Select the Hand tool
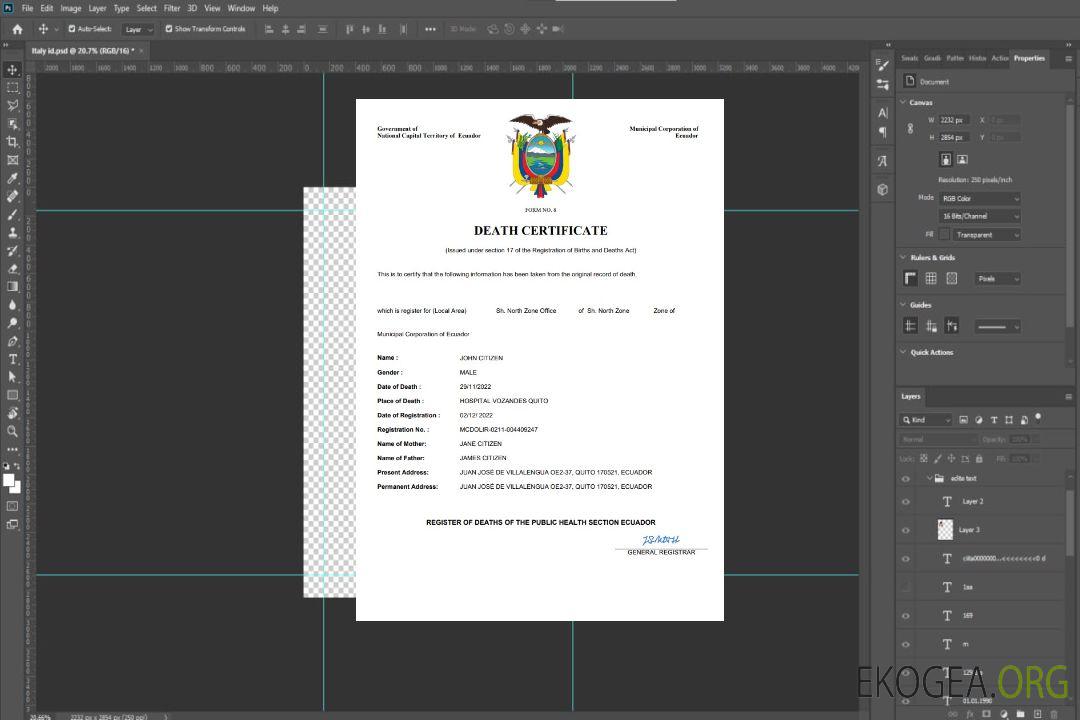 tap(12, 413)
